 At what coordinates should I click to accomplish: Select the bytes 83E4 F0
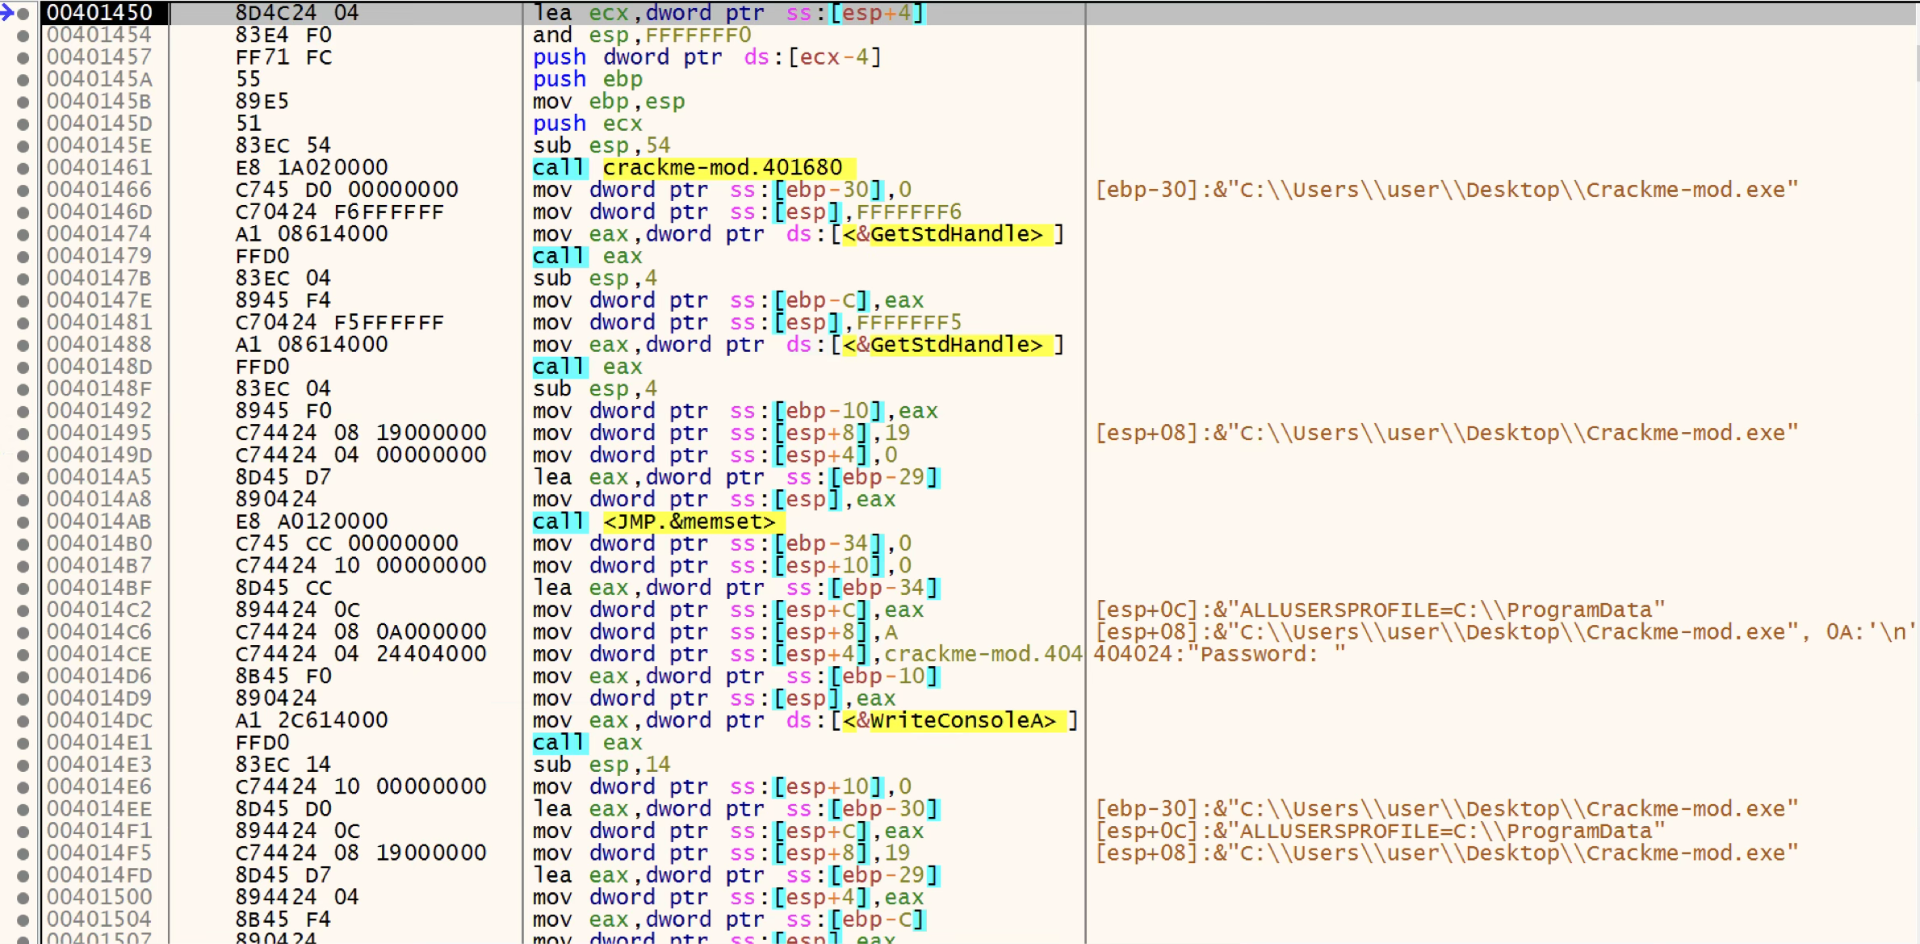point(284,35)
